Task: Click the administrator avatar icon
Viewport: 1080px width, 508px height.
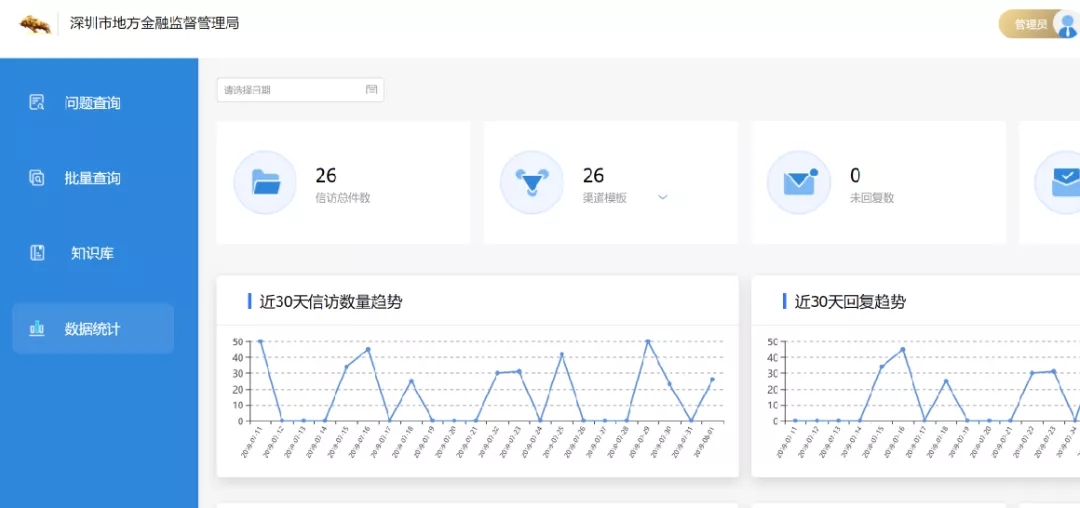Action: coord(1067,25)
